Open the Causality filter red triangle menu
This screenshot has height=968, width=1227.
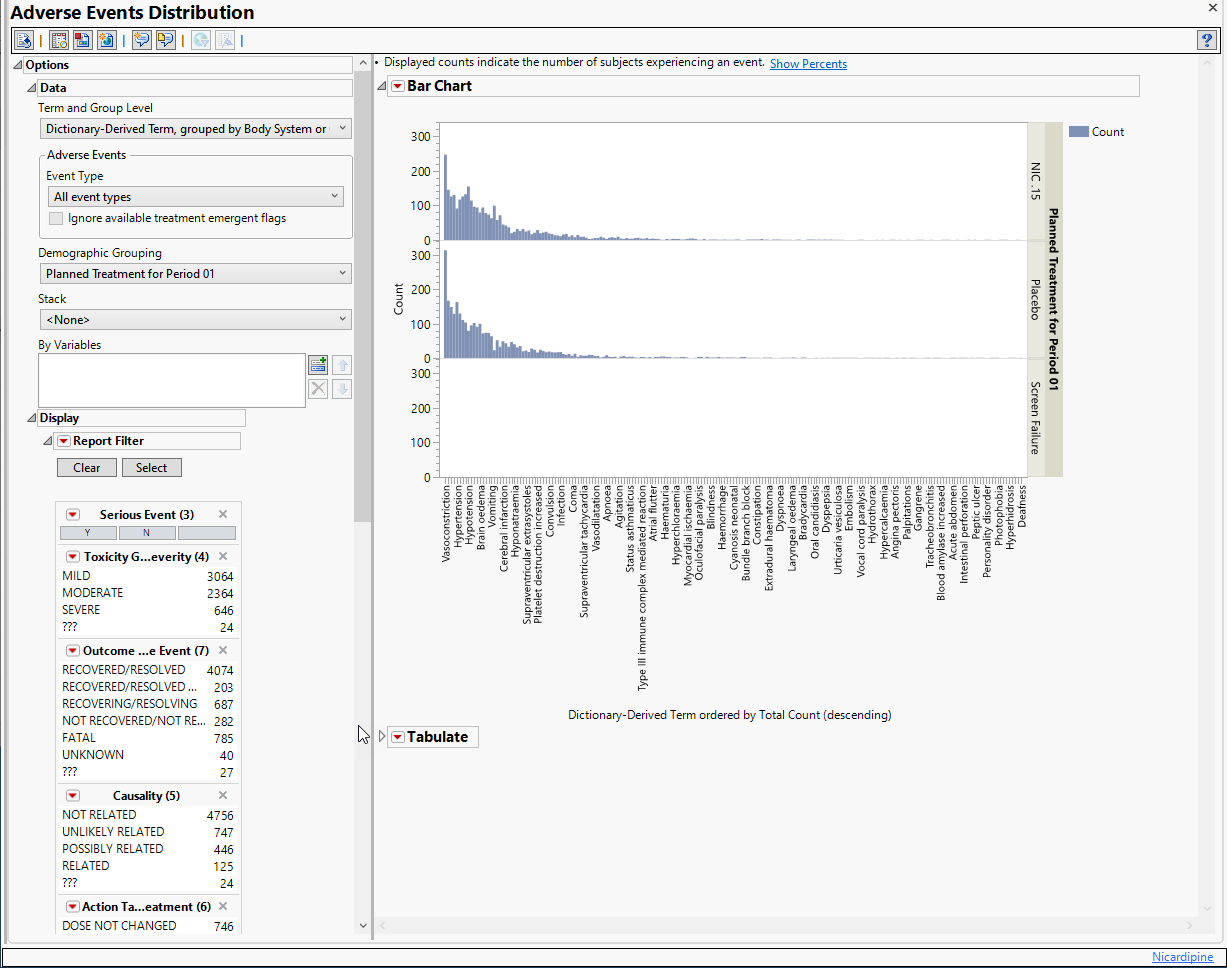(x=73, y=796)
